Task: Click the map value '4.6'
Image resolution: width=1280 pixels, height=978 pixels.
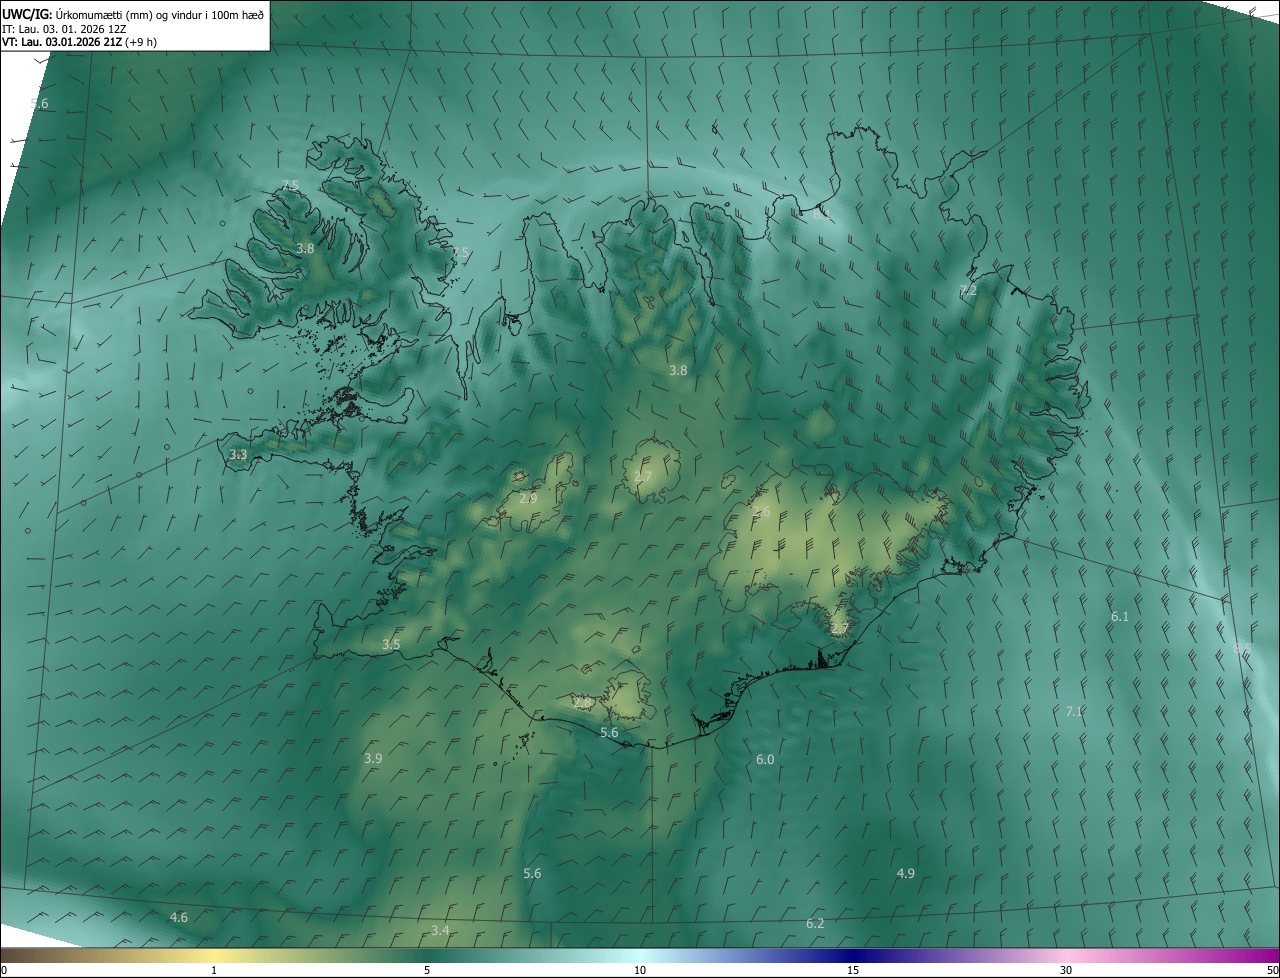Action: [x=179, y=918]
